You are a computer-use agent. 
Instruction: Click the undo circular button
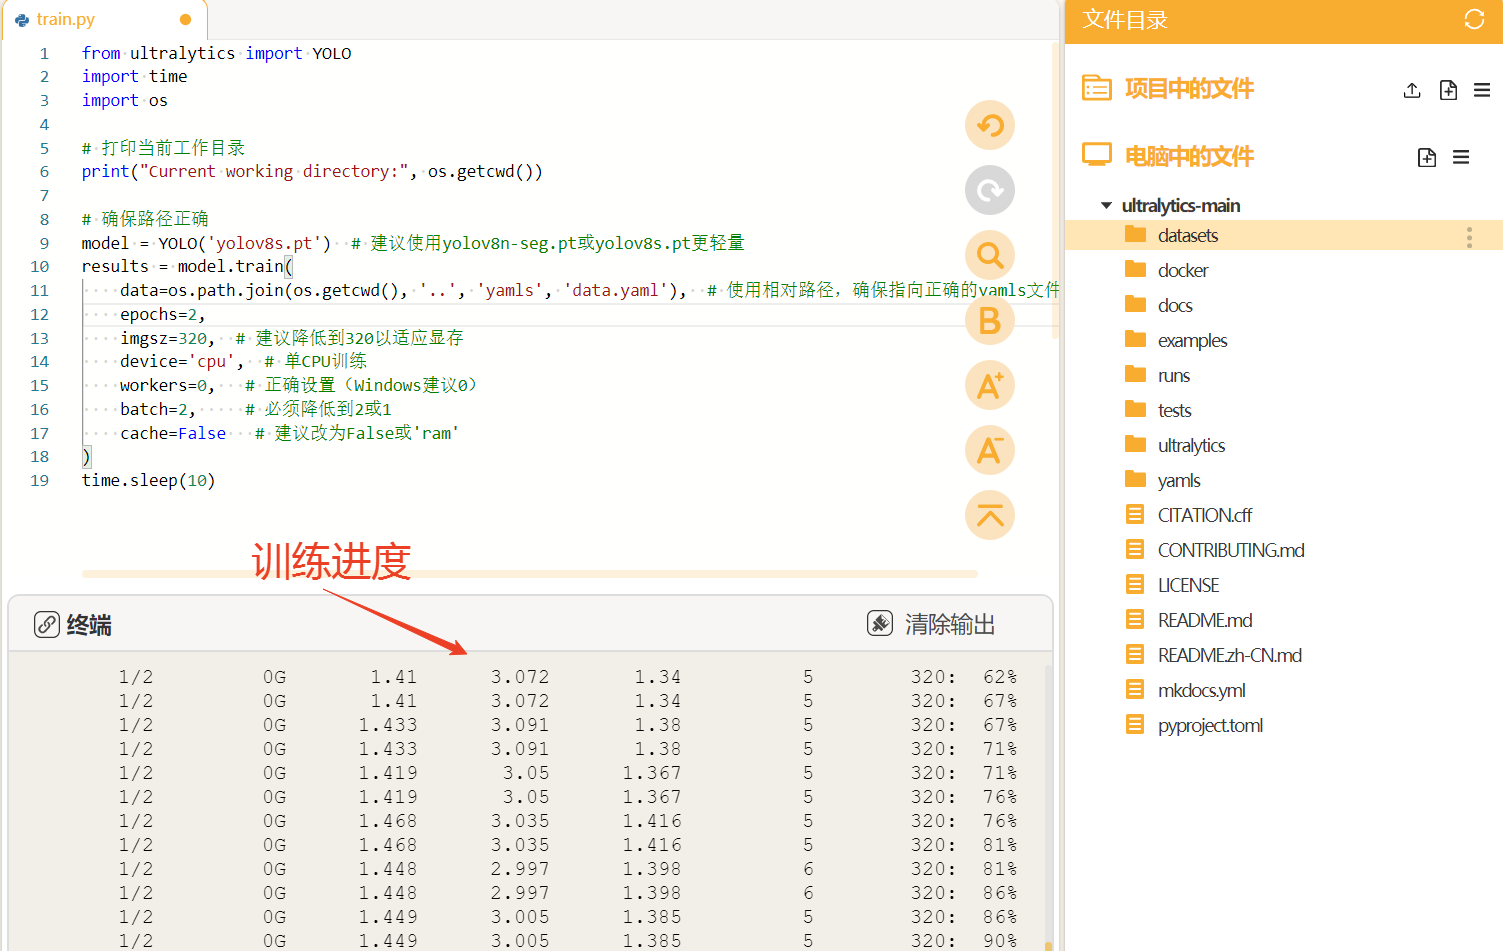[990, 125]
